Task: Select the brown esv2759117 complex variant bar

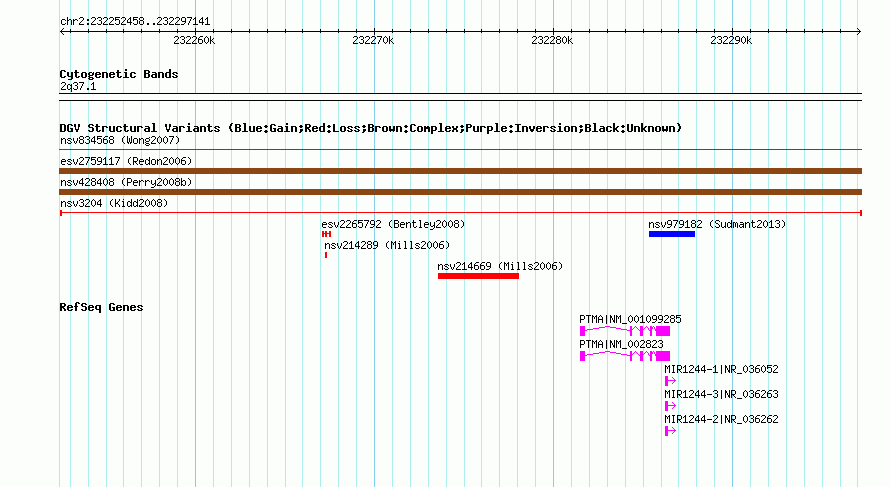Action: 460,171
